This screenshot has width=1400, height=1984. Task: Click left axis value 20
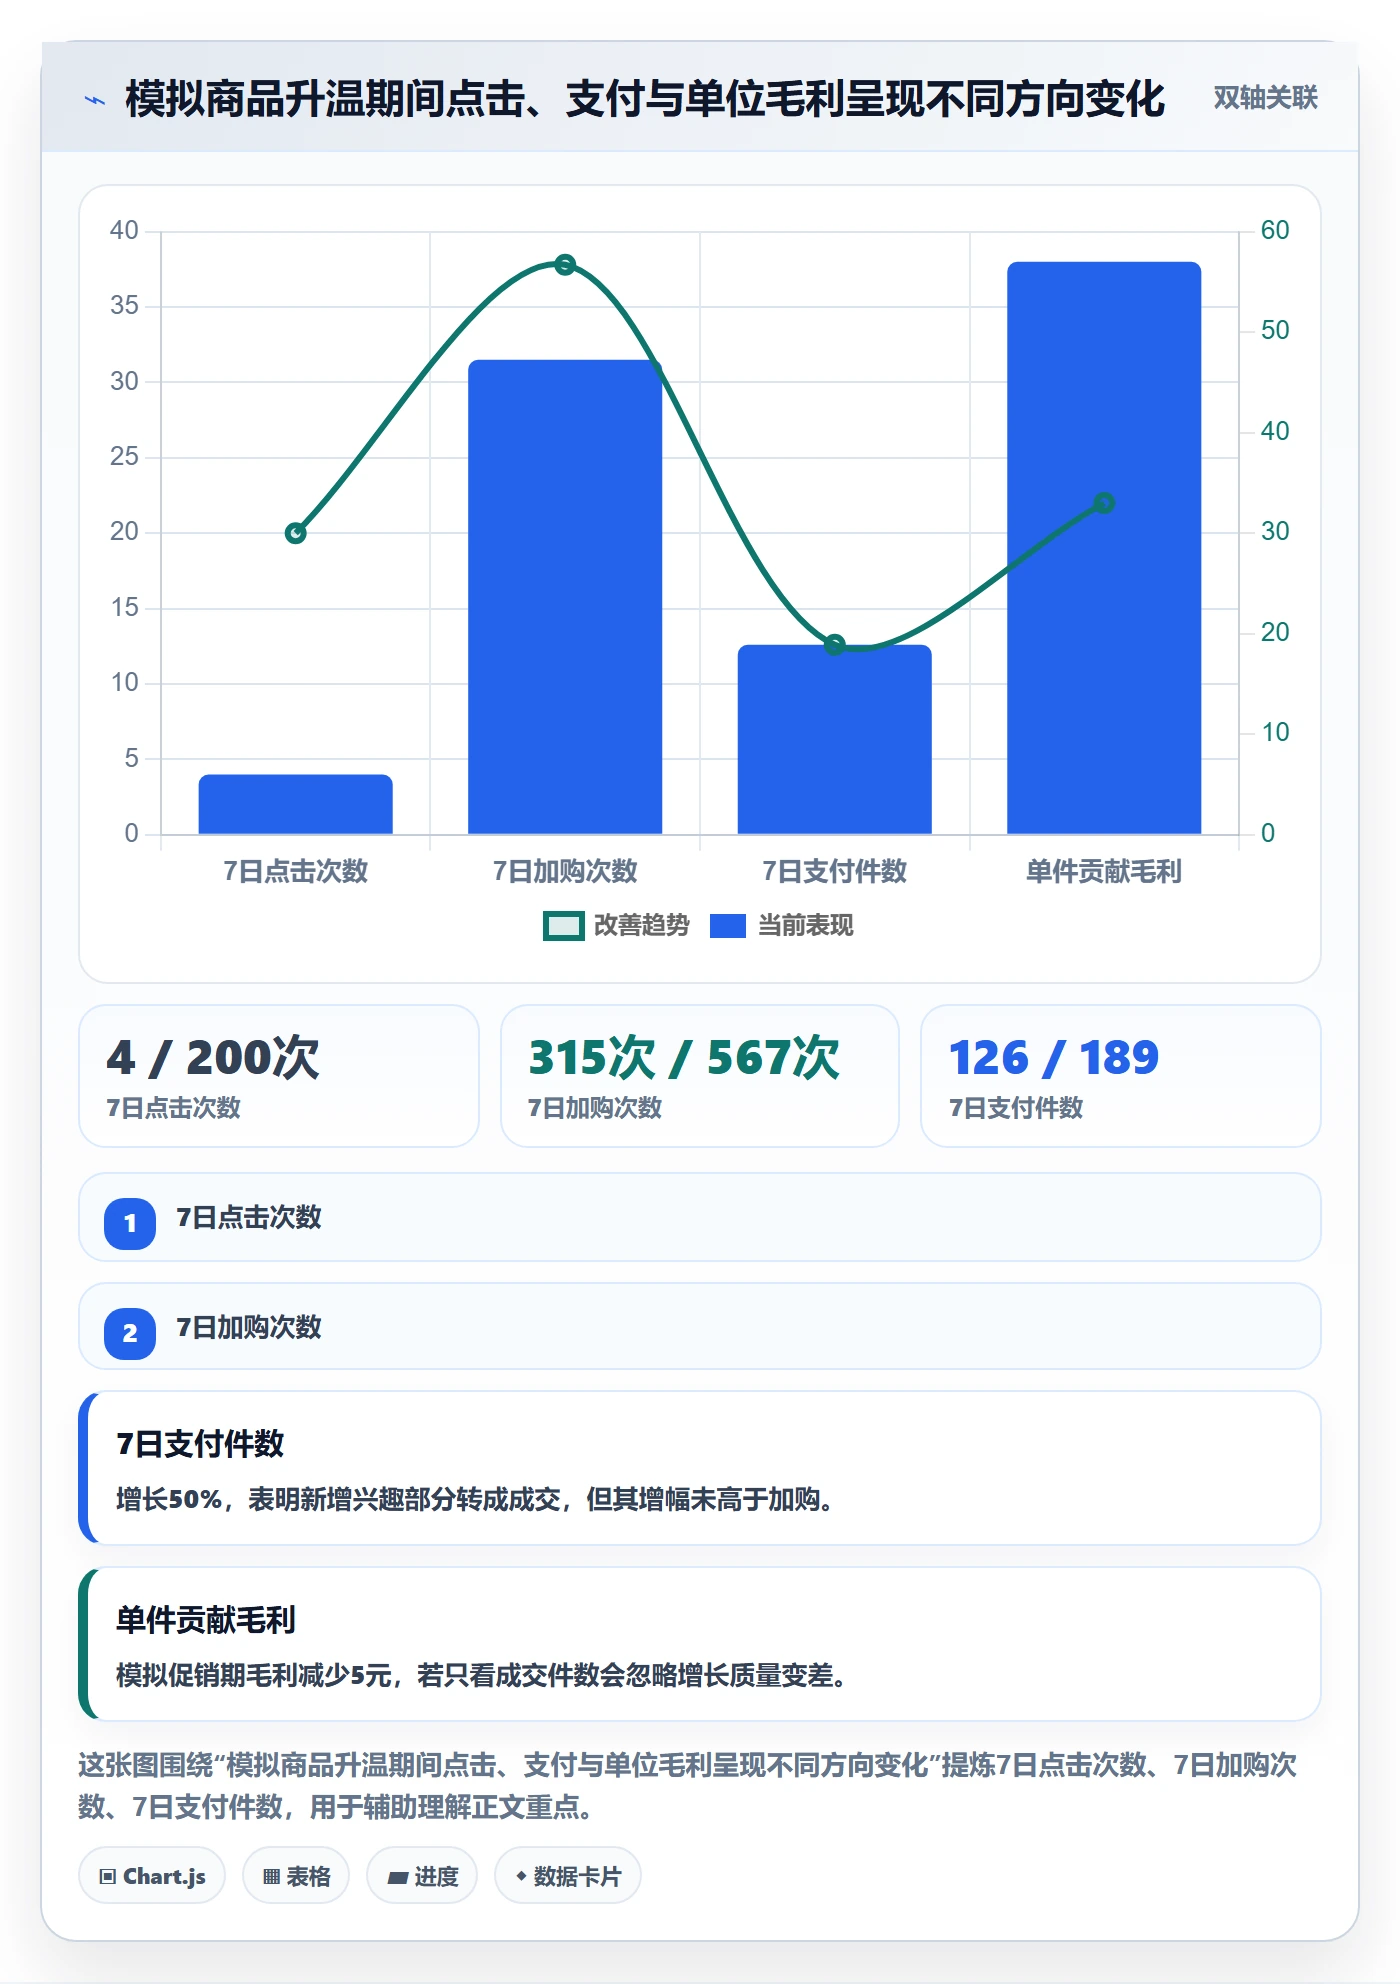coord(124,532)
